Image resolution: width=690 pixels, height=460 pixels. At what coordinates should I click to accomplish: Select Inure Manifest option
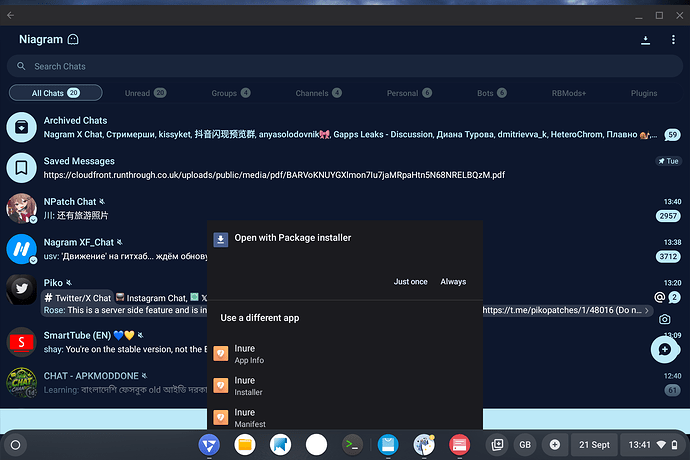tap(345, 417)
